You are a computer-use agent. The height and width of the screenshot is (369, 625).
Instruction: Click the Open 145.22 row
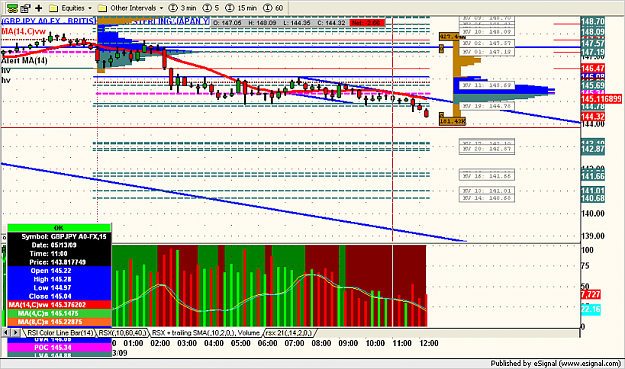[x=59, y=271]
